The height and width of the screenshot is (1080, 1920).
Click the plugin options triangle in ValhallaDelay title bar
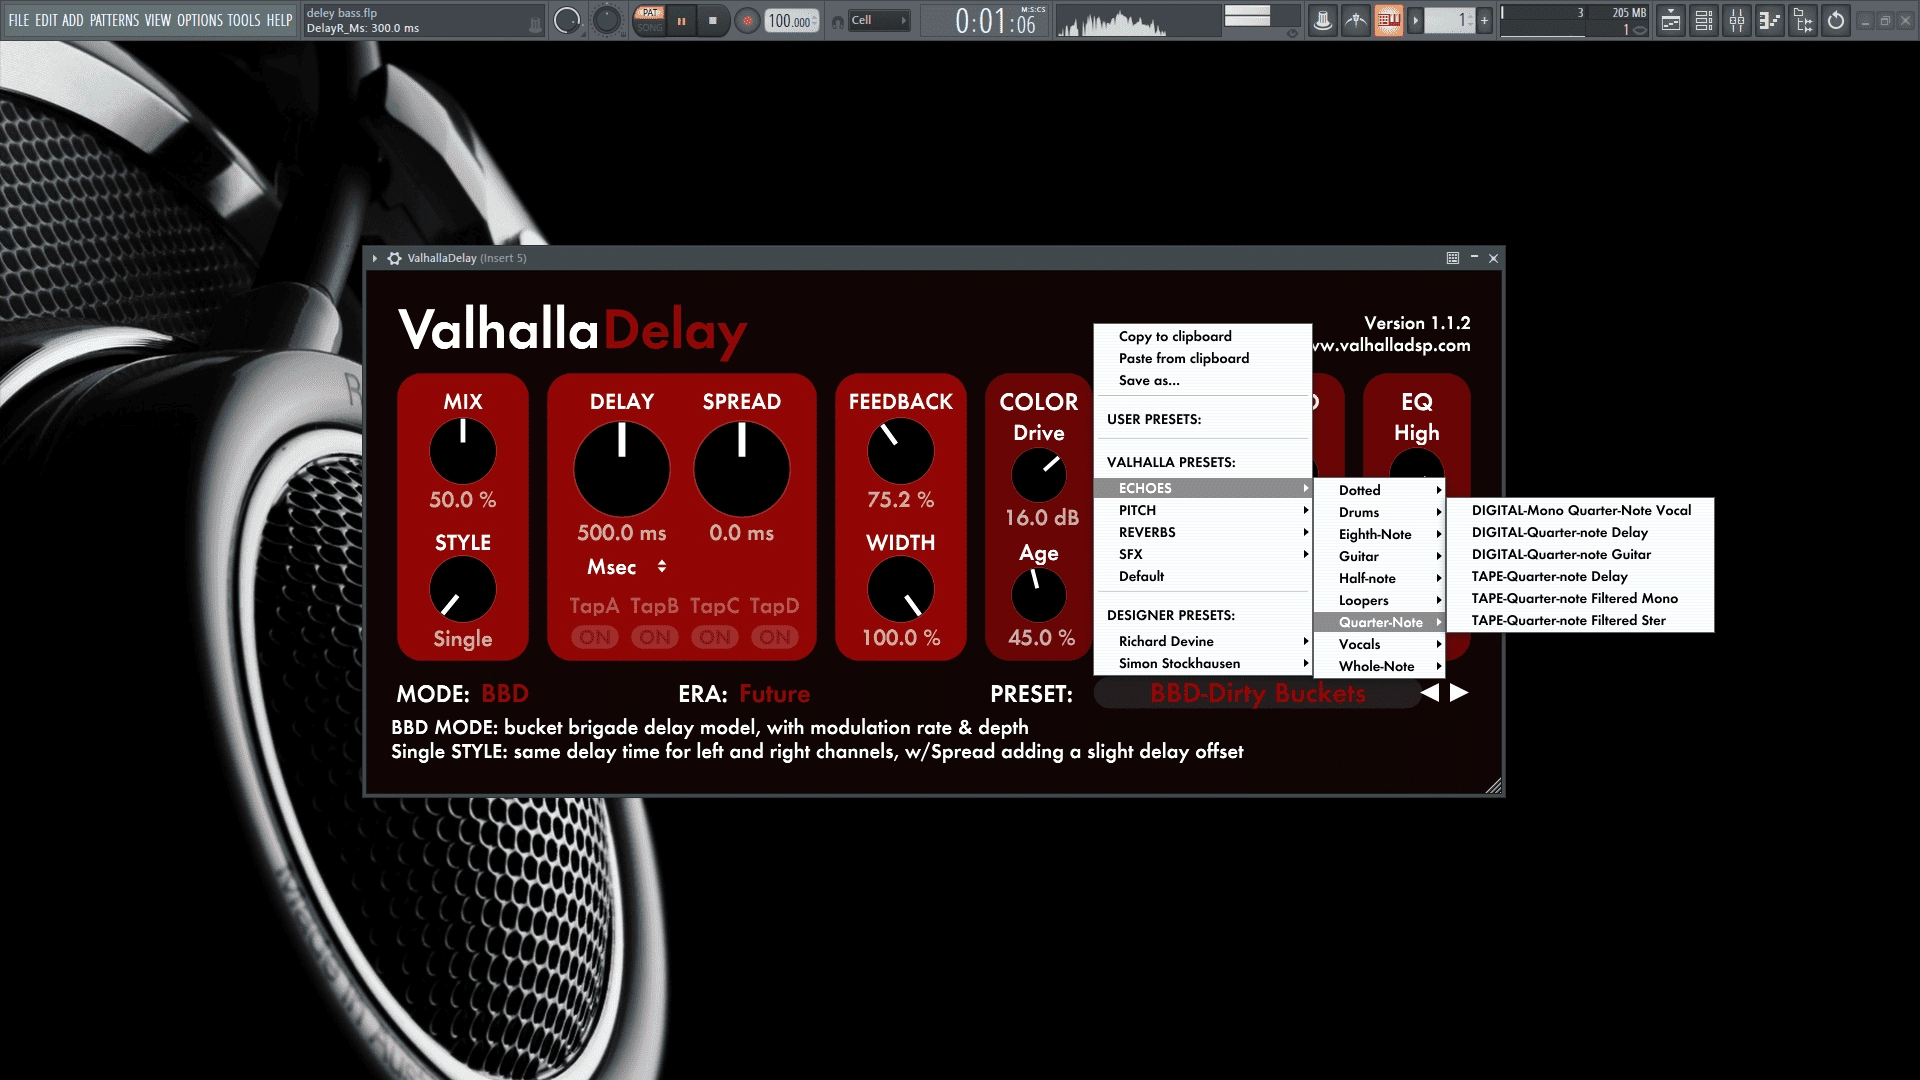375,258
